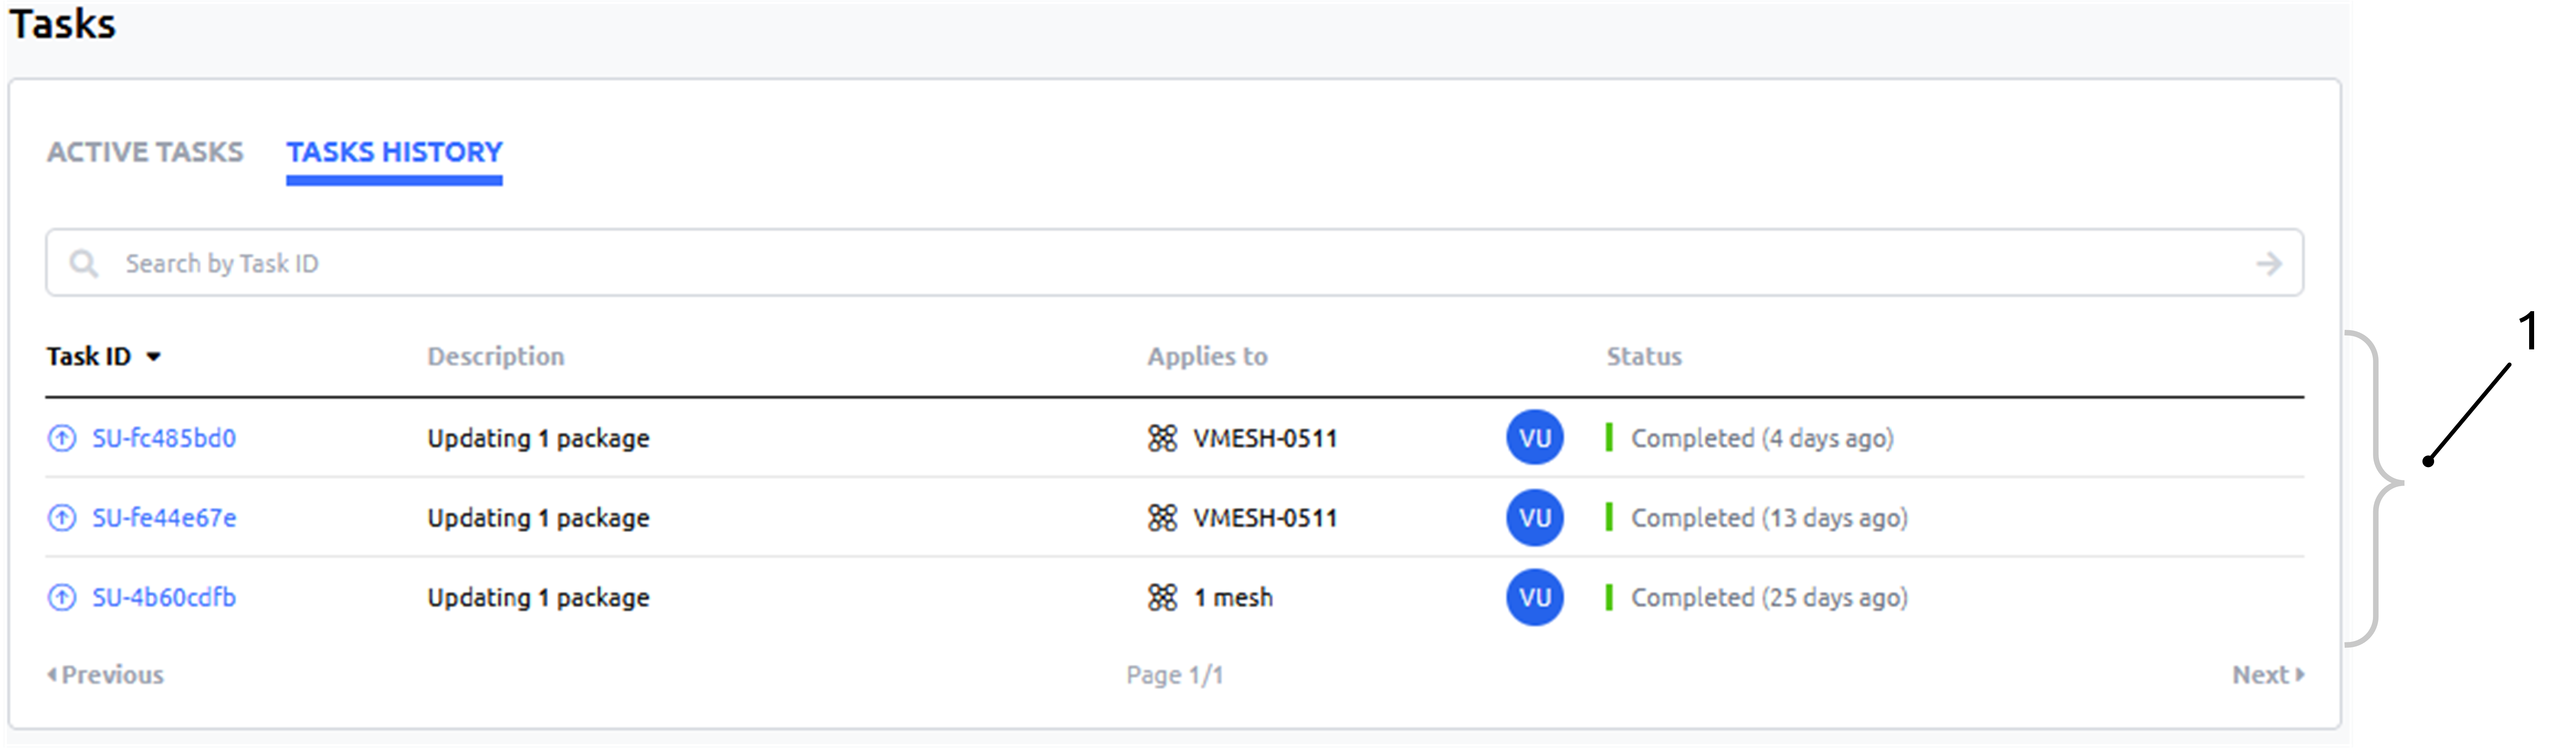
Task: Click VU avatar in the SU-fe44e67e row
Action: (1535, 518)
